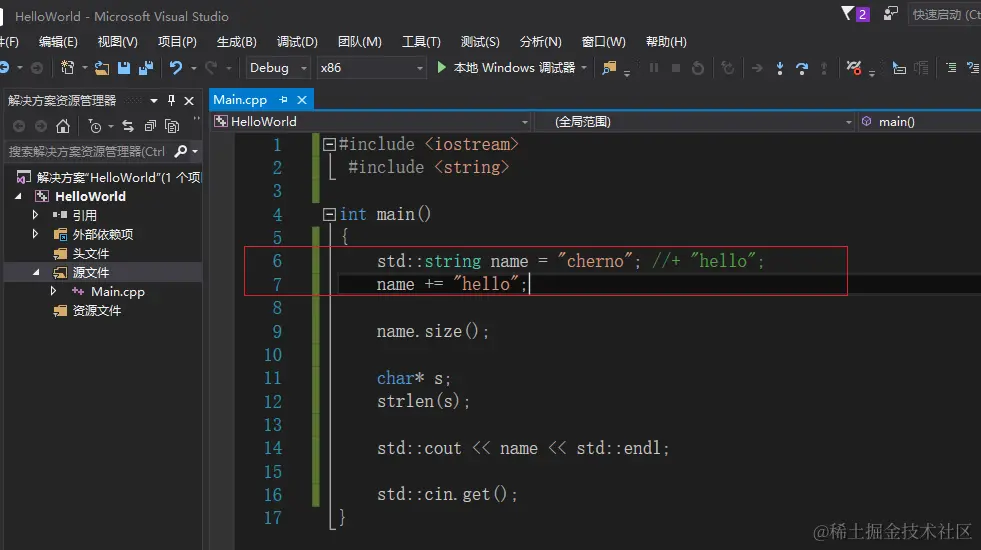Click the Sync with Active Document icon

click(x=128, y=126)
